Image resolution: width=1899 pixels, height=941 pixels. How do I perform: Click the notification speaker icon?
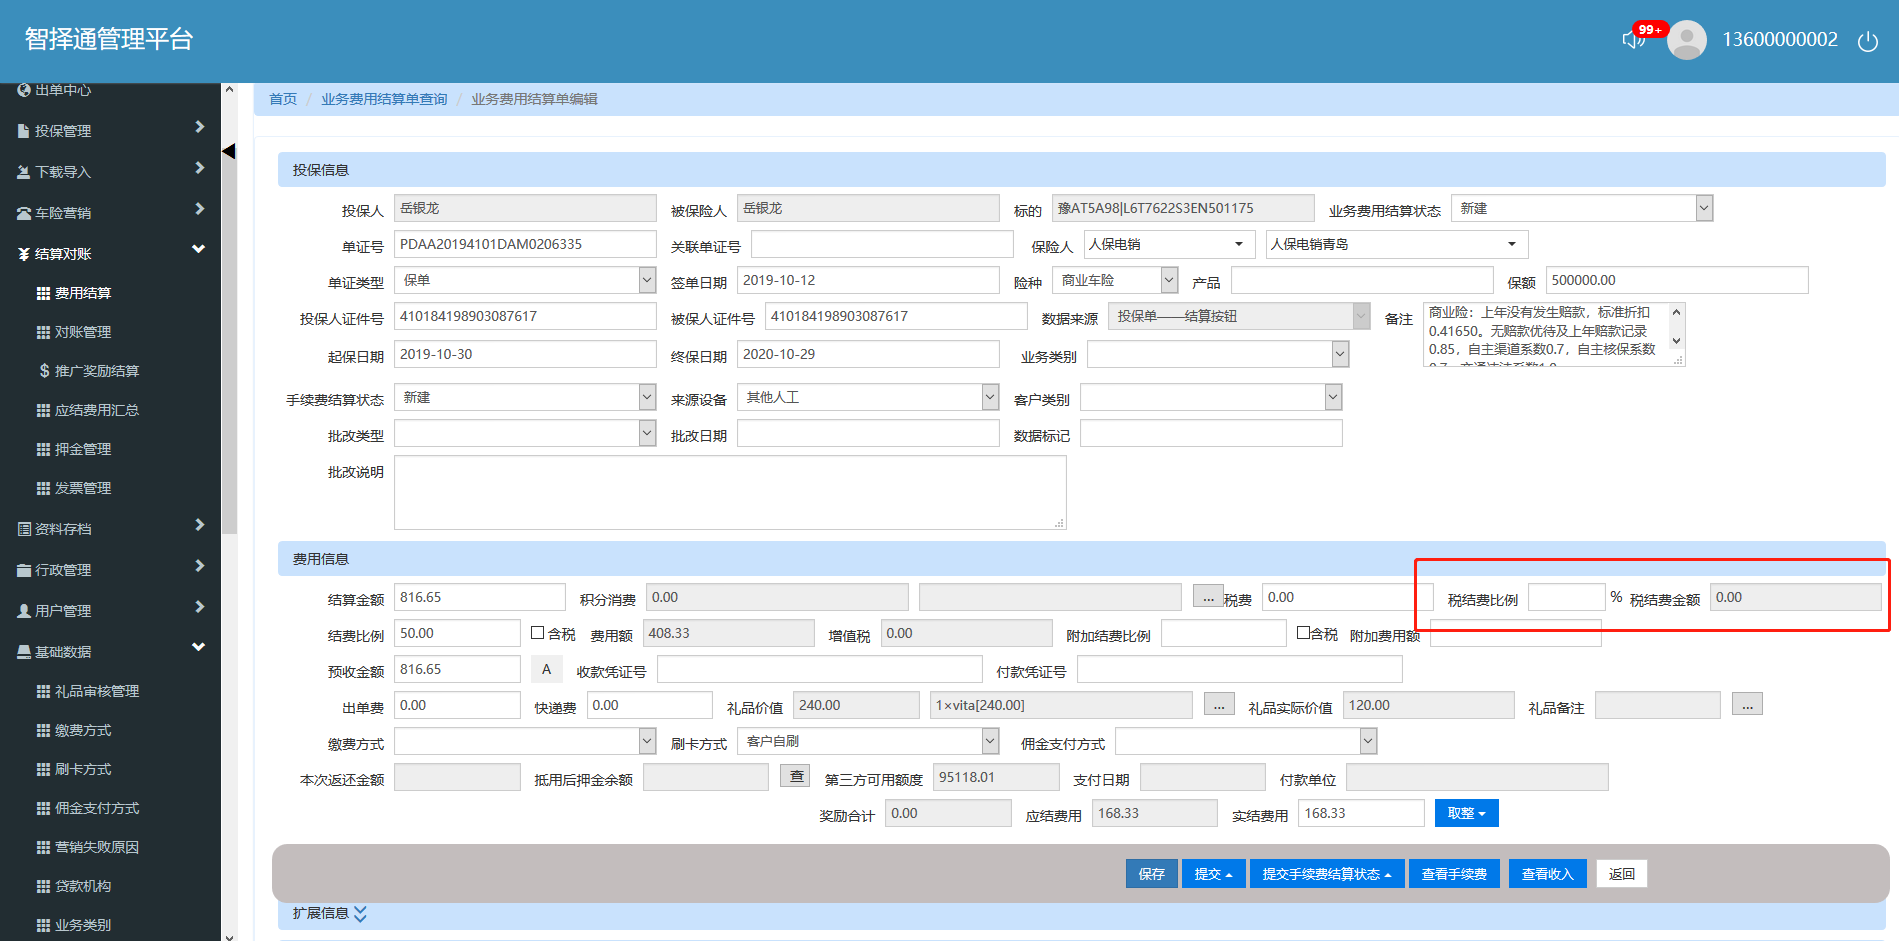coord(1632,40)
